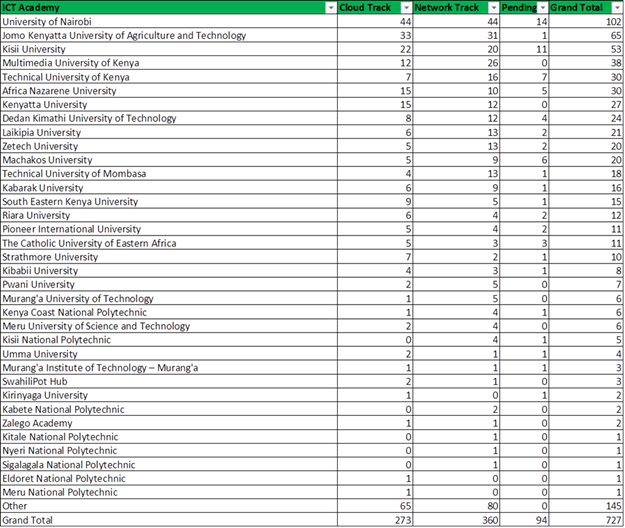Select the Multimedia University of Kenya cell

(x=72, y=63)
